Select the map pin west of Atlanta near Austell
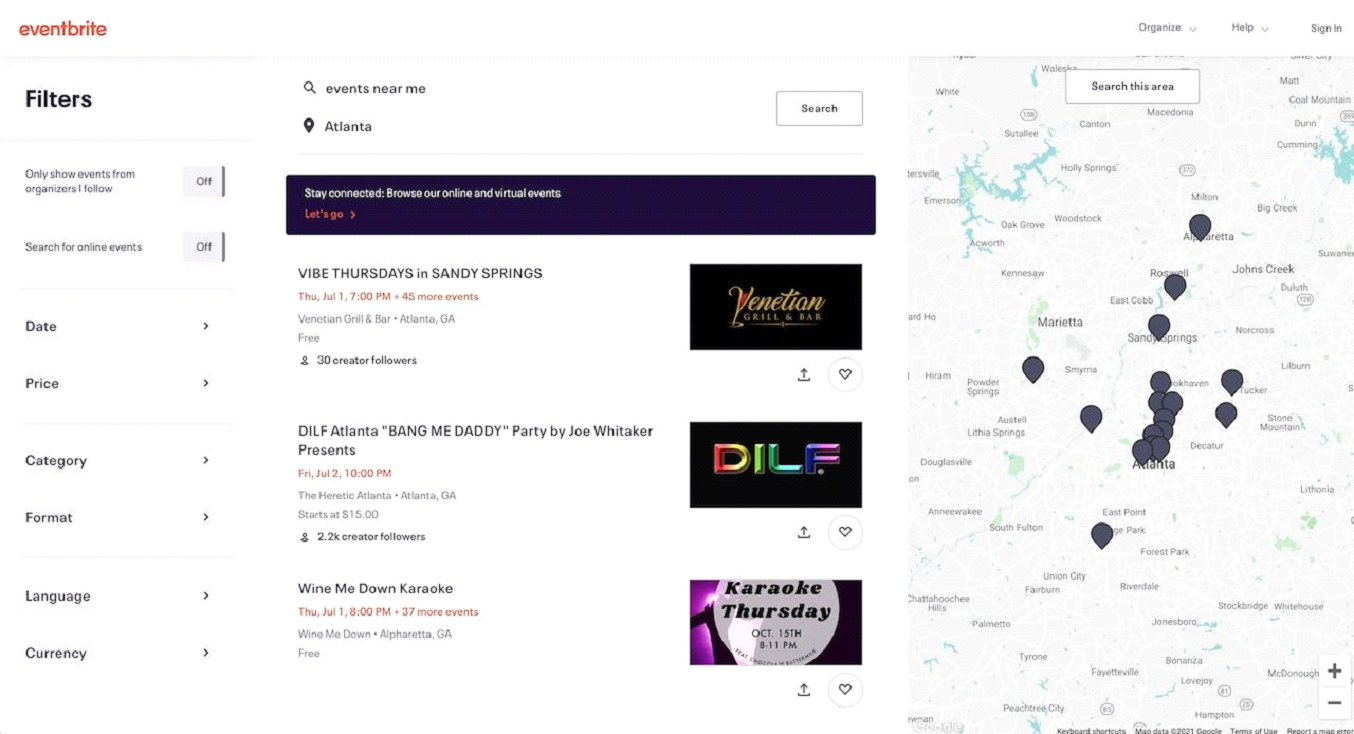This screenshot has width=1354, height=734. [1091, 418]
